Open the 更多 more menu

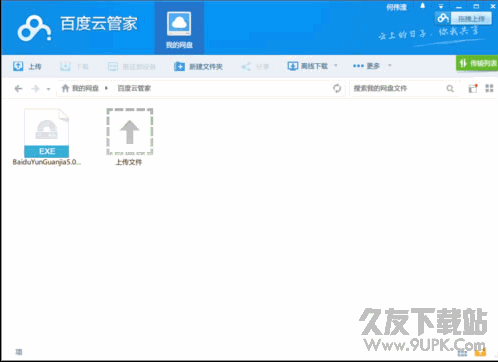366,66
